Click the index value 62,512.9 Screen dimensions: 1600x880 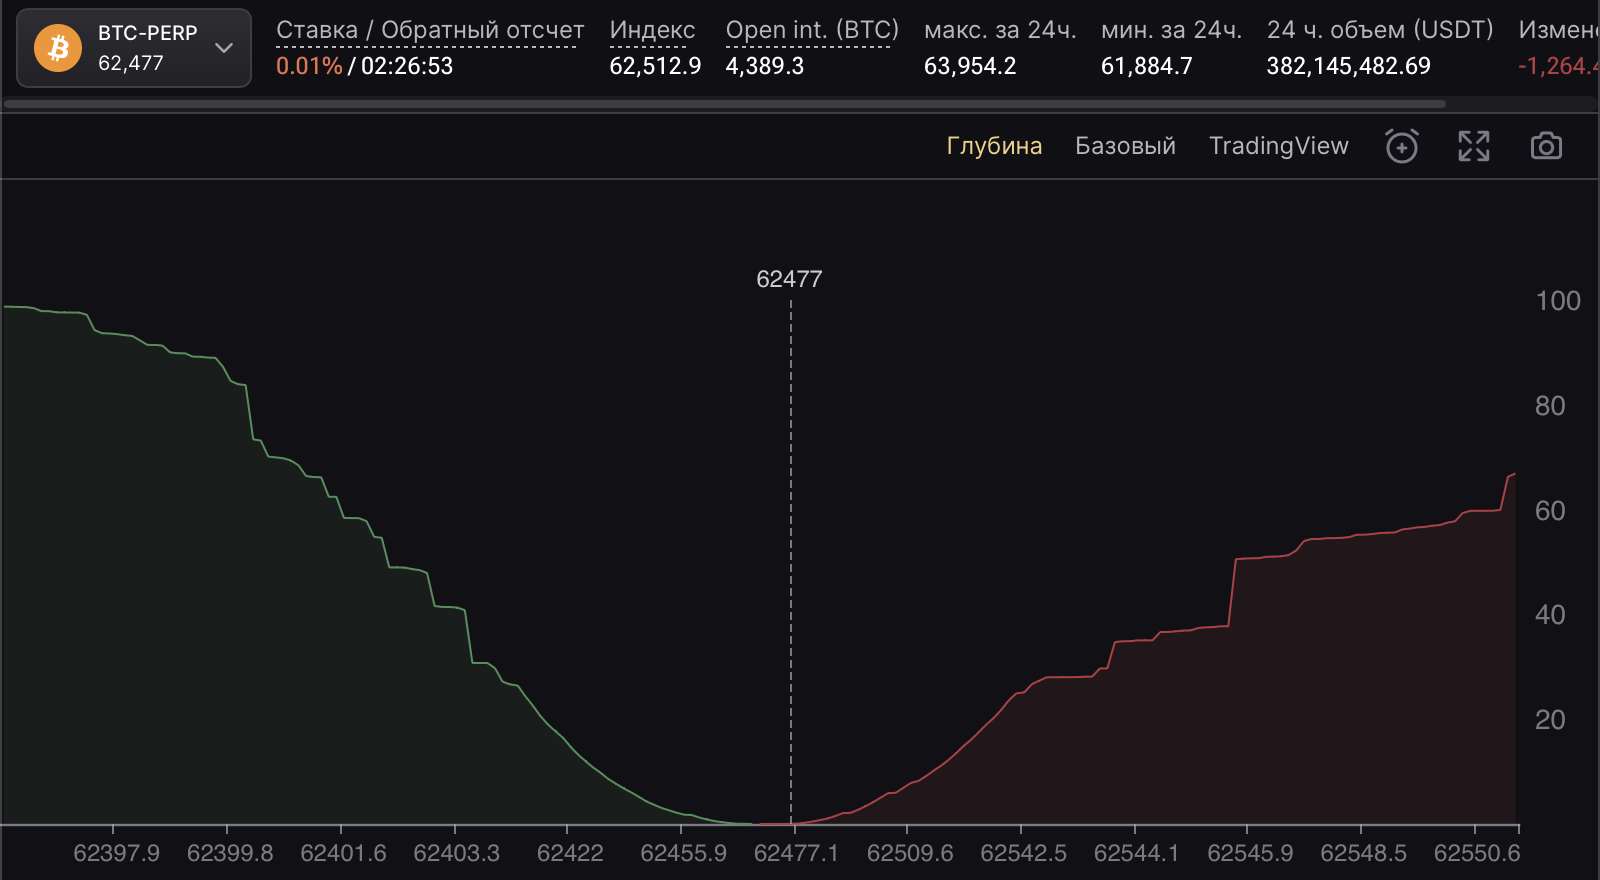pyautogui.click(x=655, y=66)
